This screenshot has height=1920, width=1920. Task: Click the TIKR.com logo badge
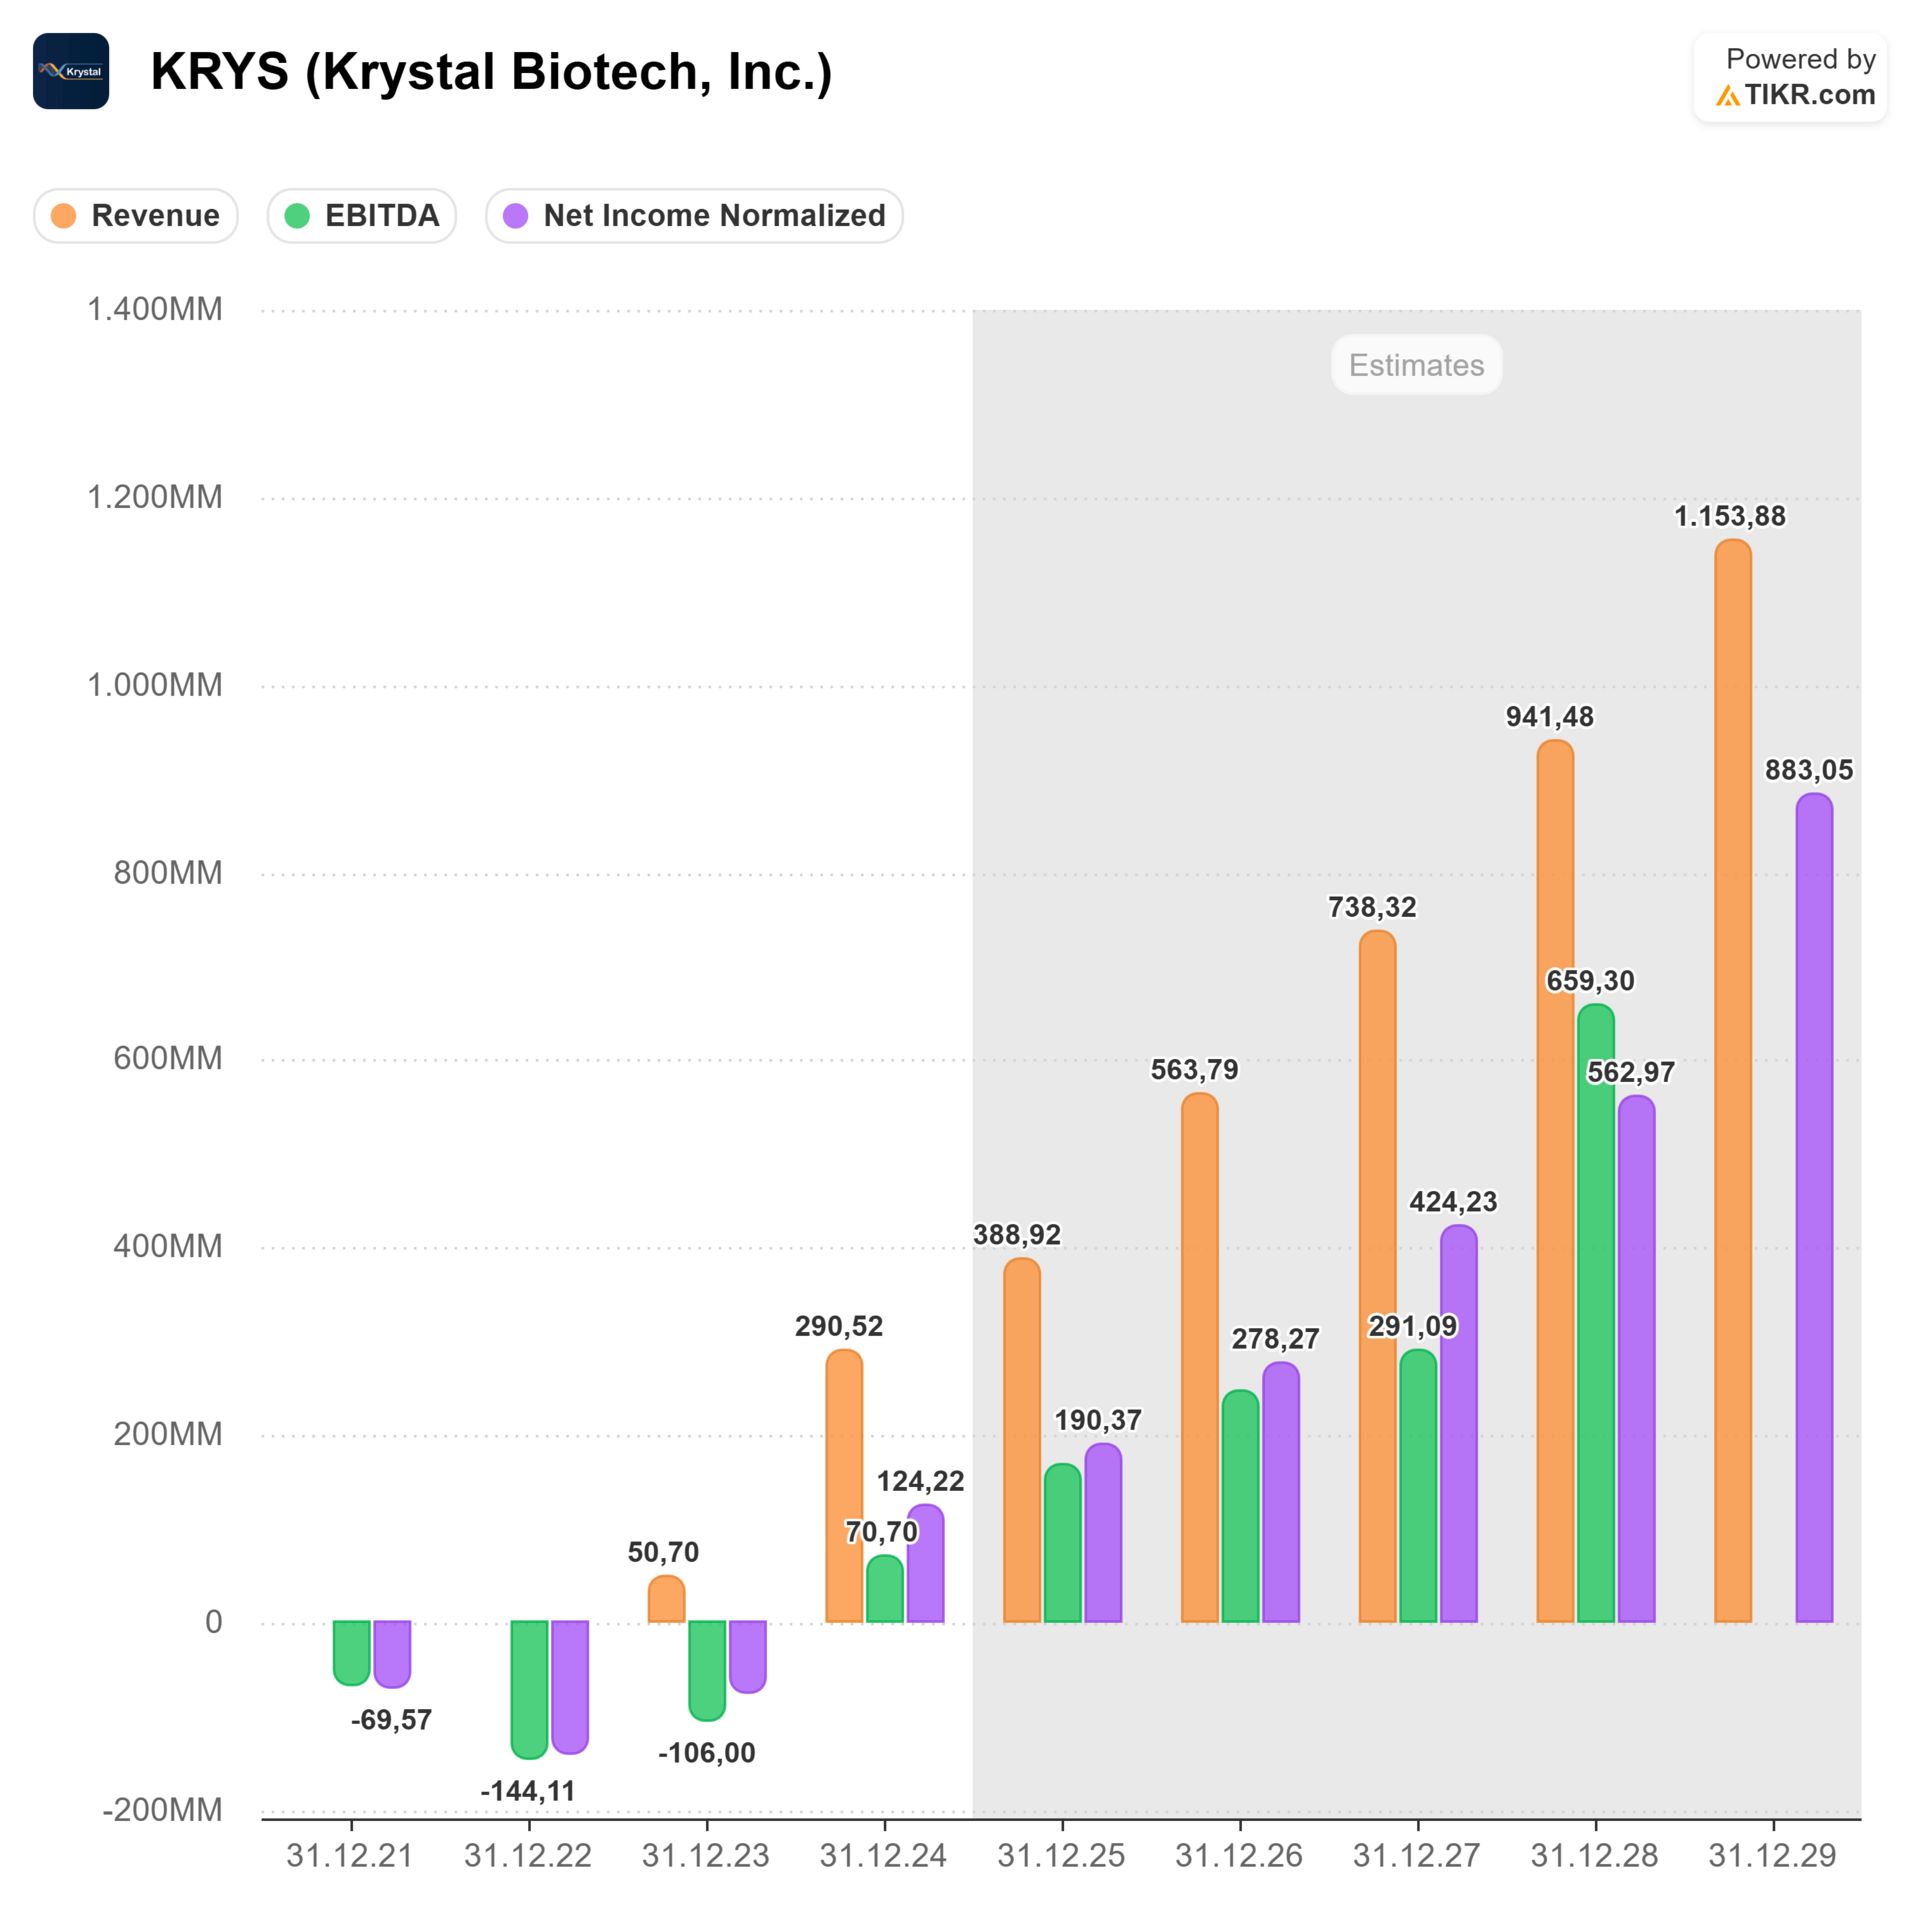click(1789, 77)
